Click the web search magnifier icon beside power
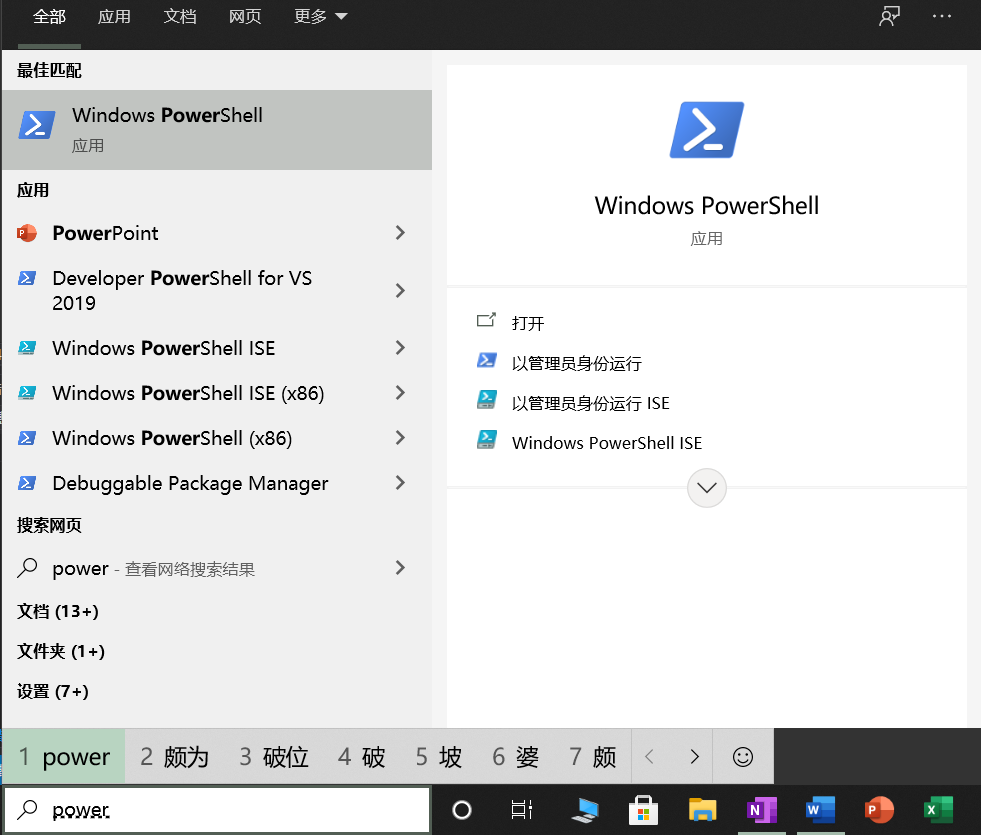 tap(27, 568)
